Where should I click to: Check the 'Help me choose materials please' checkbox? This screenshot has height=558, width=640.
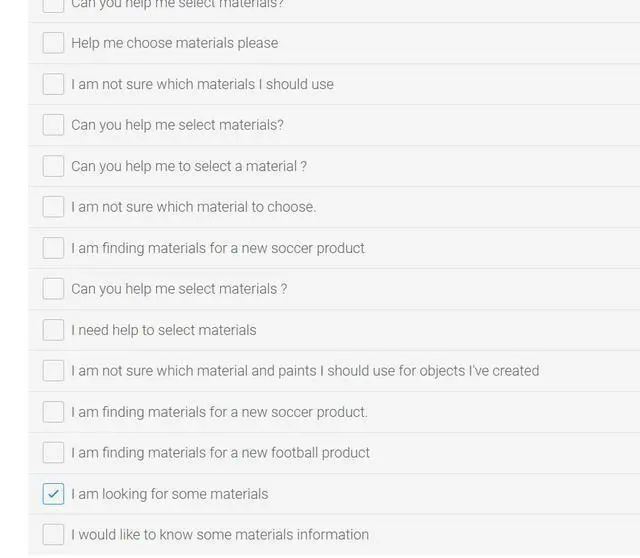53,43
